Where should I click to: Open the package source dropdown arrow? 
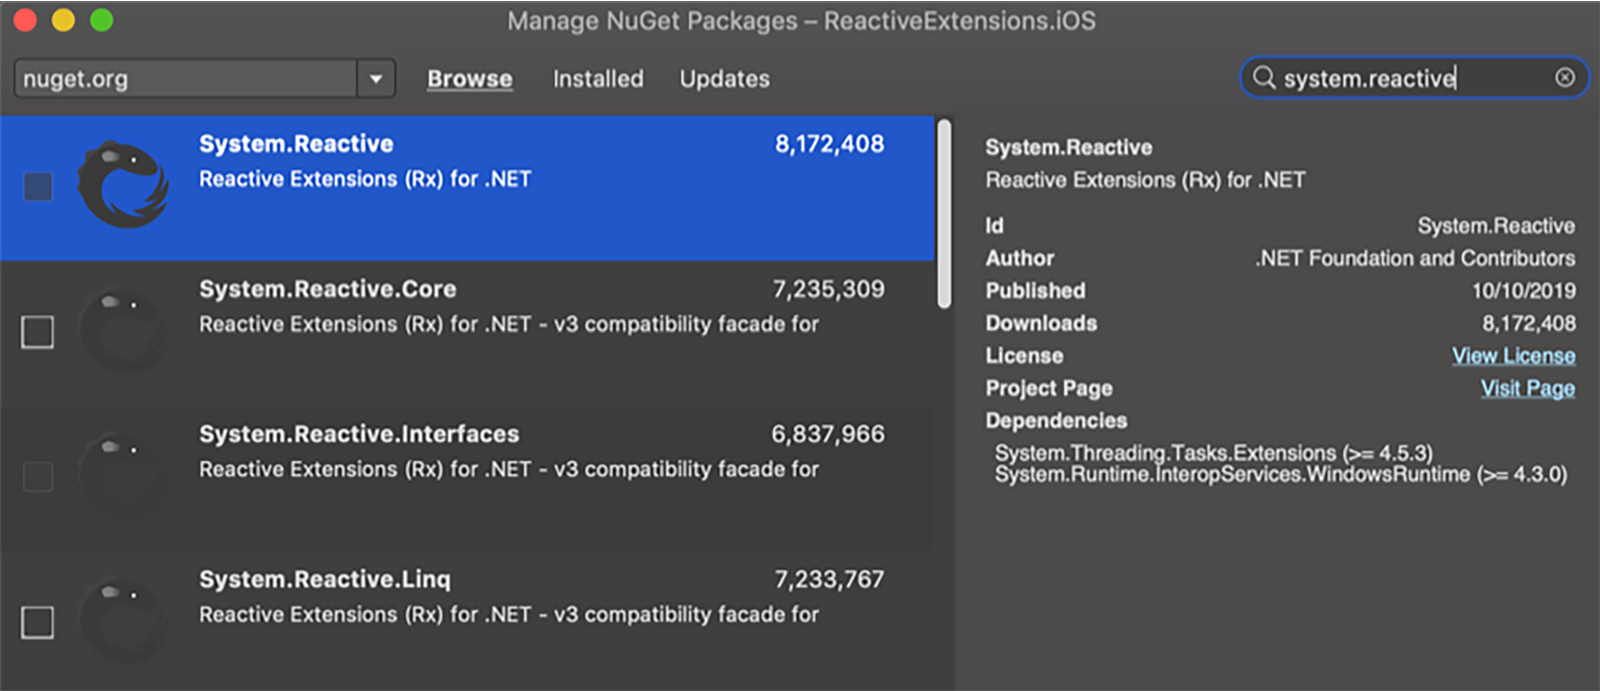tap(376, 79)
